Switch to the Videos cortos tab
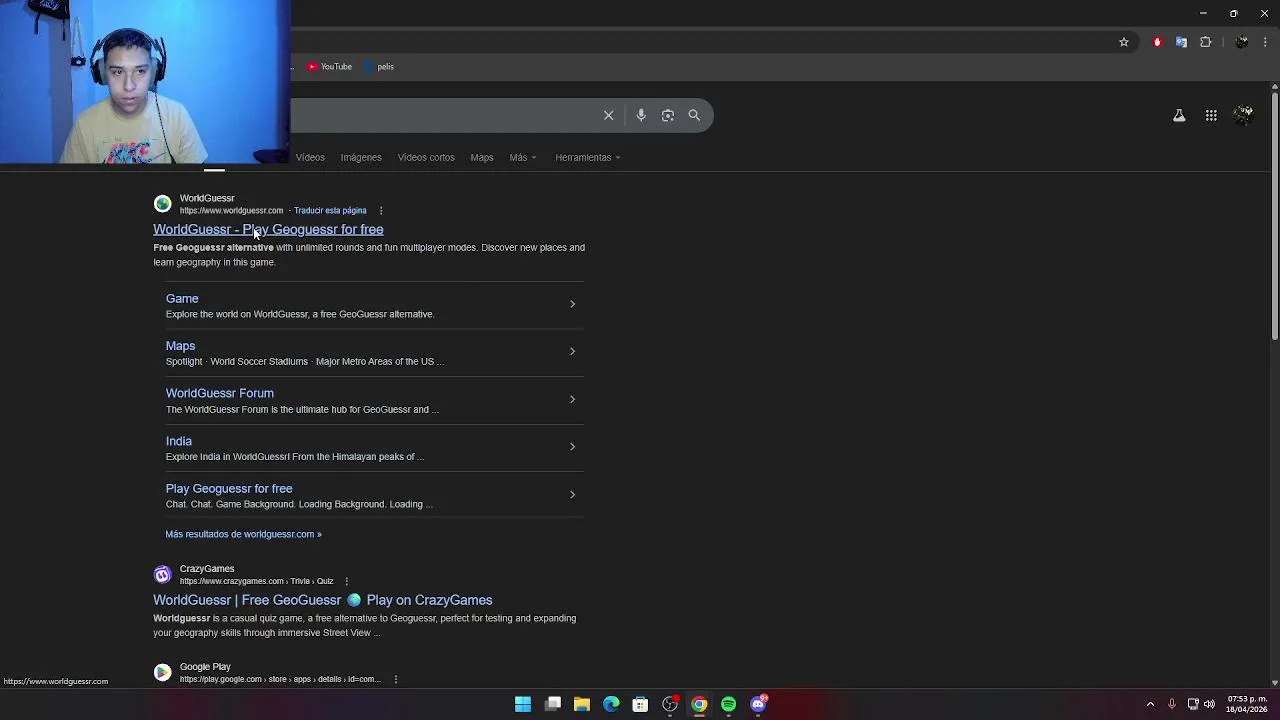Image resolution: width=1280 pixels, height=720 pixels. click(x=426, y=157)
